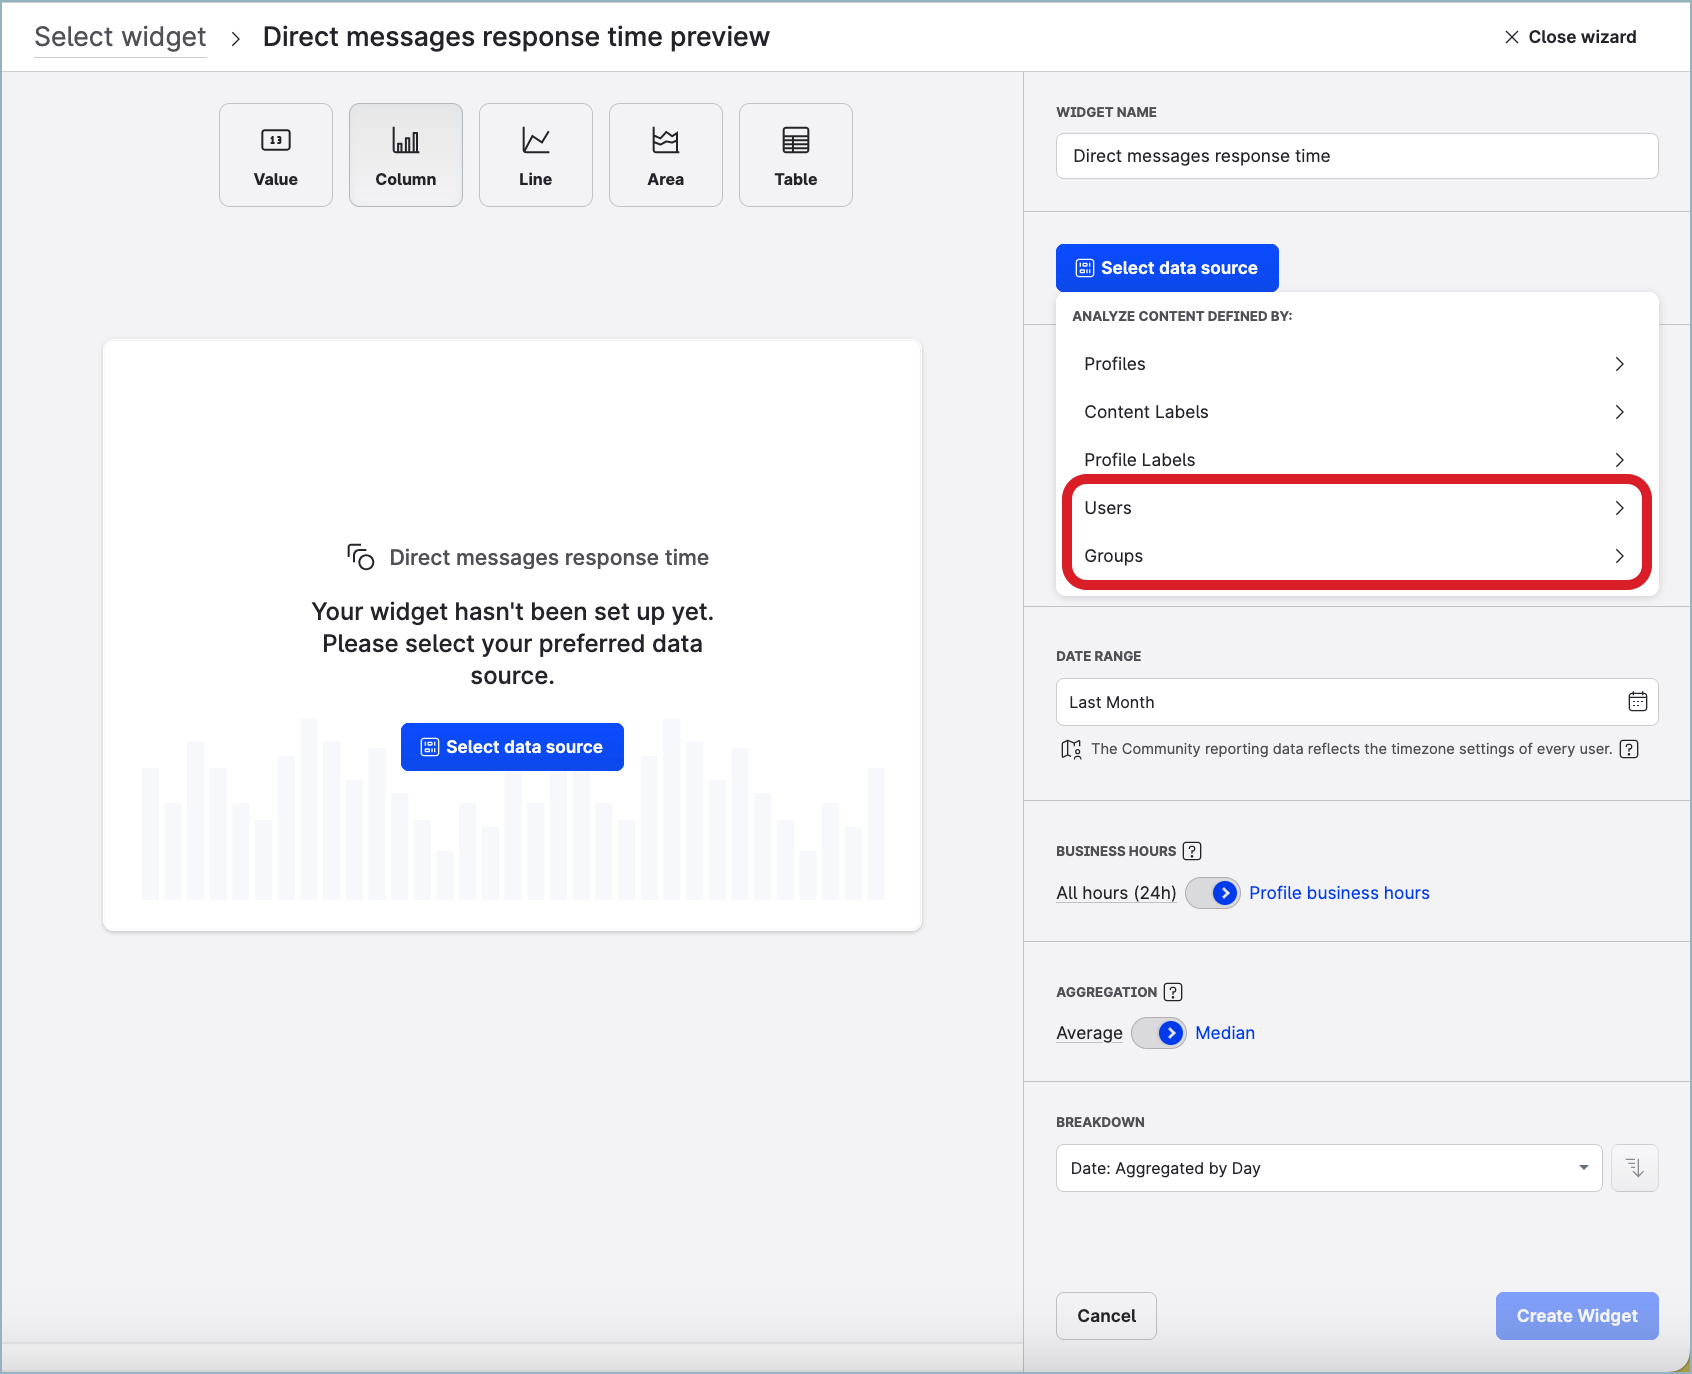Click the Widget Name text field

point(1357,156)
